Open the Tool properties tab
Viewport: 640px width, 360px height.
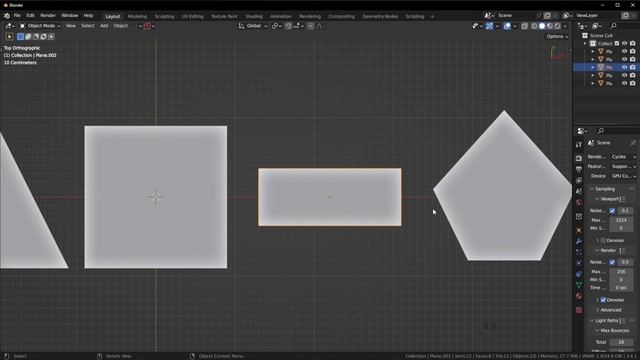tap(579, 145)
